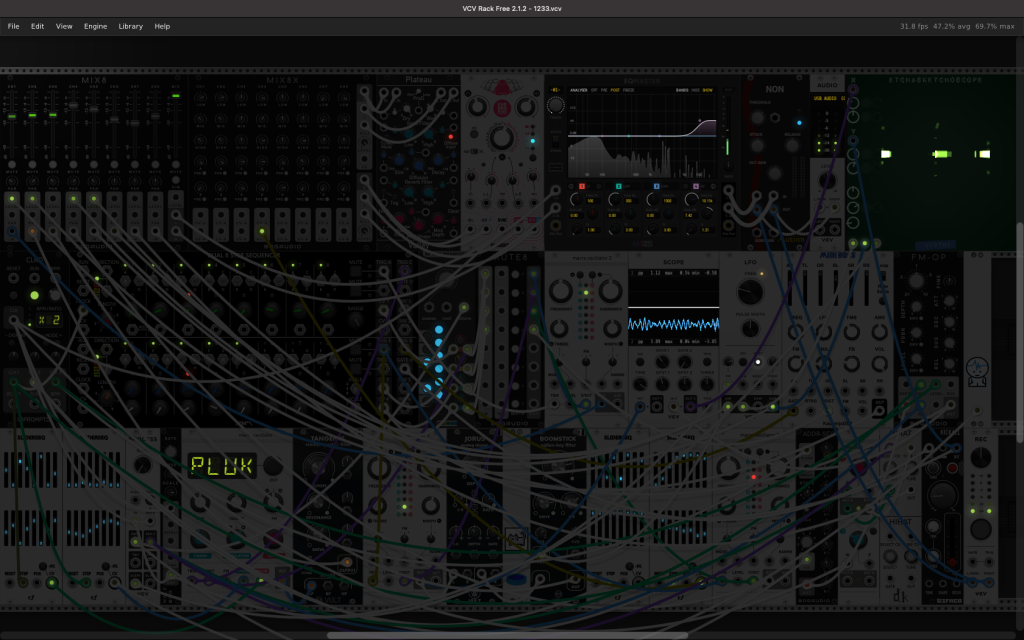Screen dimensions: 1024x640
Task: Click the large cutoff knob on TANGENT filter
Action: 319,468
